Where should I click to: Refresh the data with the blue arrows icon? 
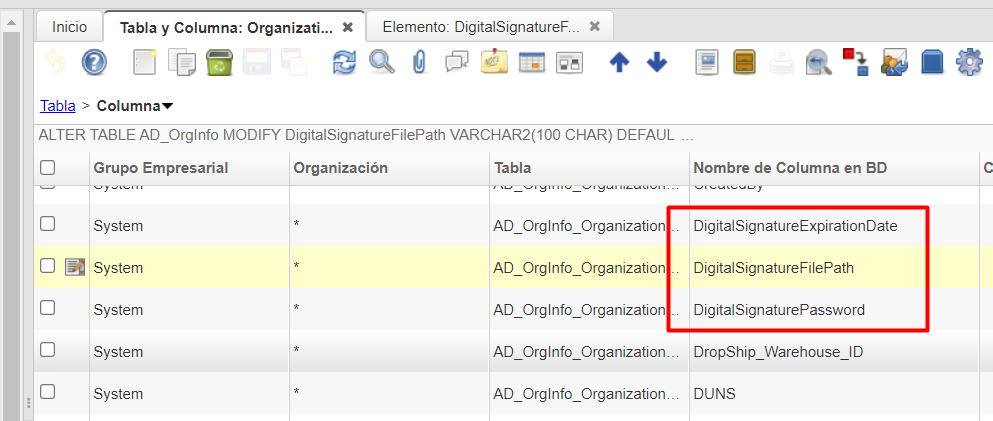tap(344, 64)
